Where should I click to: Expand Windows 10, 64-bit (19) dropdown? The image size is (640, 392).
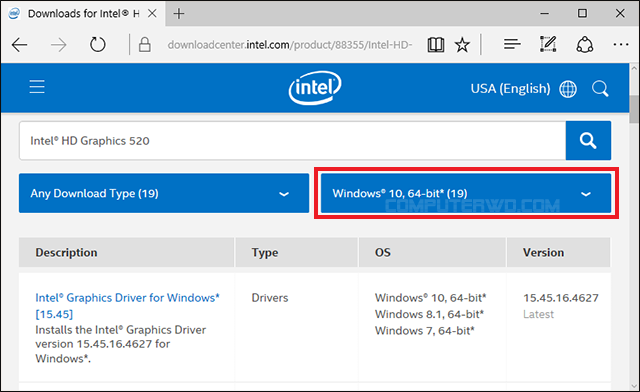pyautogui.click(x=466, y=193)
